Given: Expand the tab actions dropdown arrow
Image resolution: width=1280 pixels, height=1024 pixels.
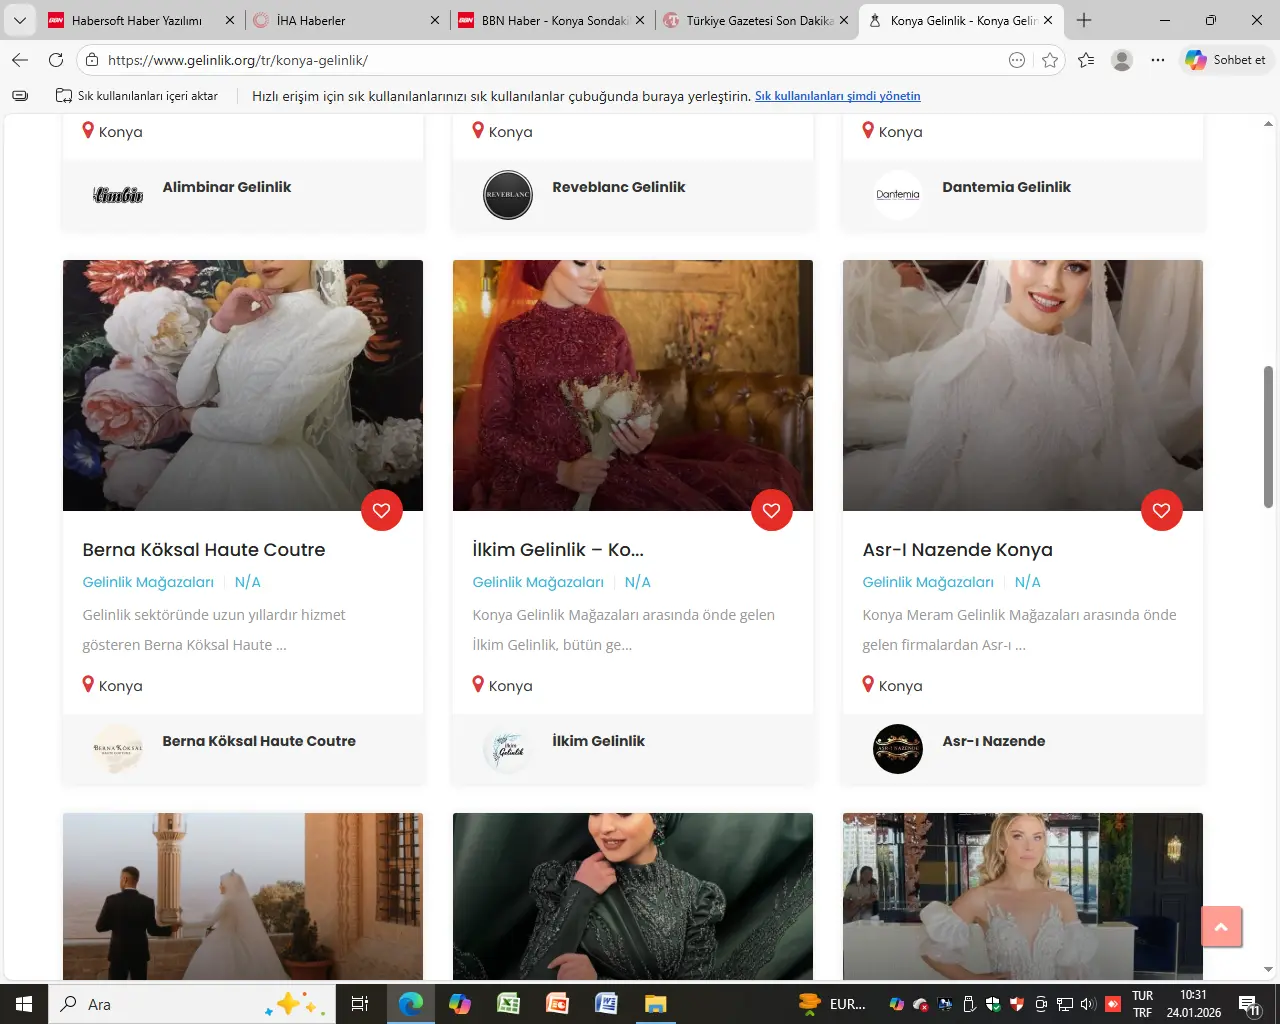Looking at the screenshot, I should pyautogui.click(x=19, y=20).
